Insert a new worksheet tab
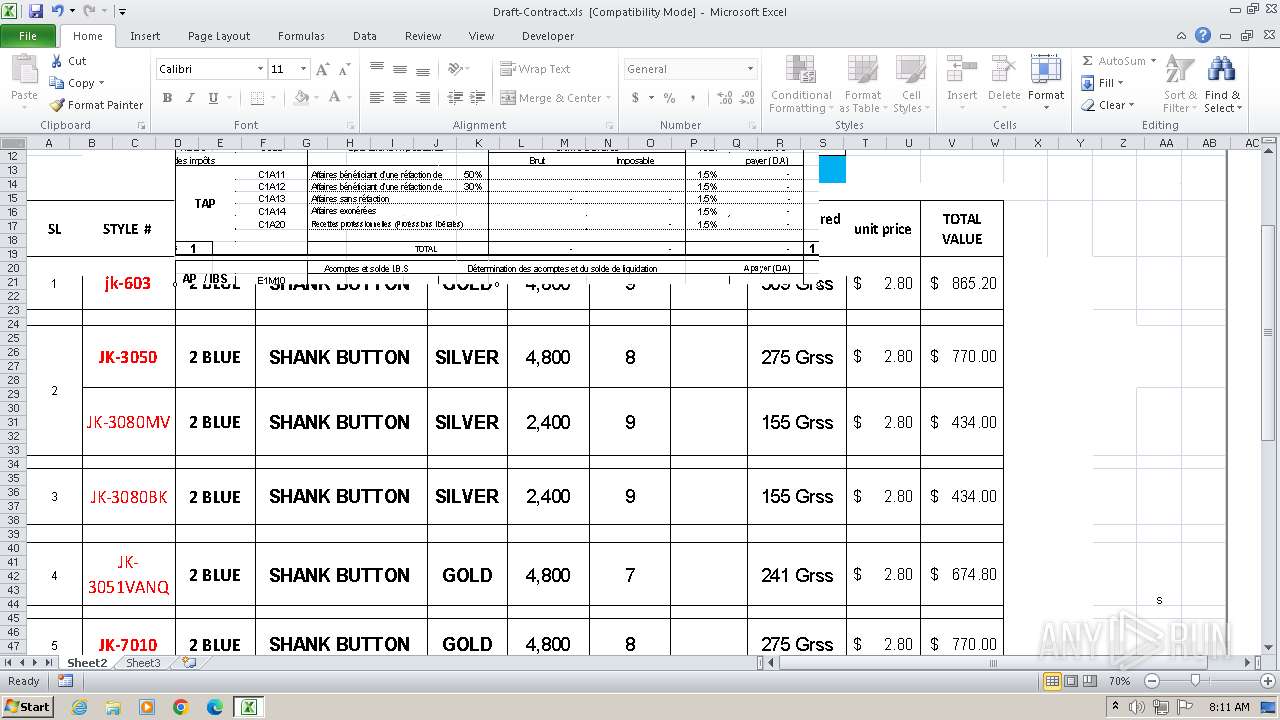 (188, 662)
